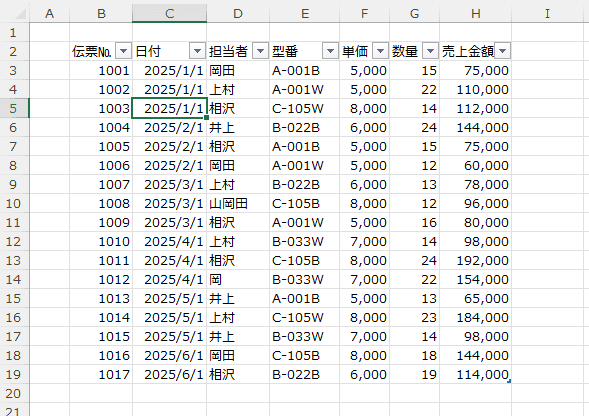Select the C-105W cell in row 16

click(x=305, y=317)
